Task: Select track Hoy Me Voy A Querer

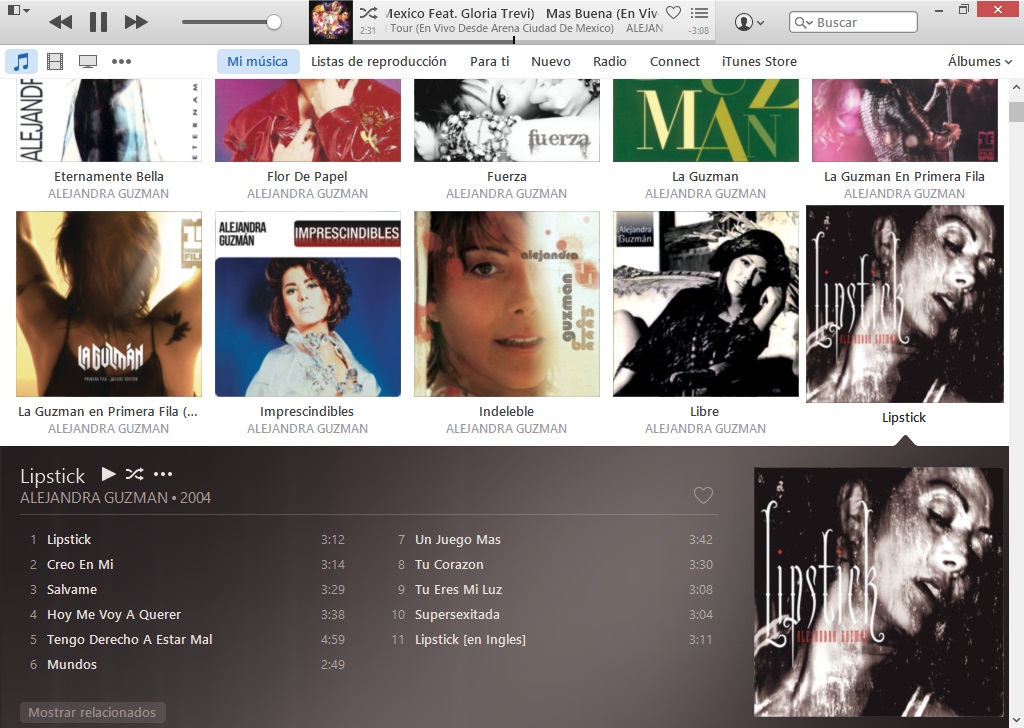Action: (x=187, y=614)
